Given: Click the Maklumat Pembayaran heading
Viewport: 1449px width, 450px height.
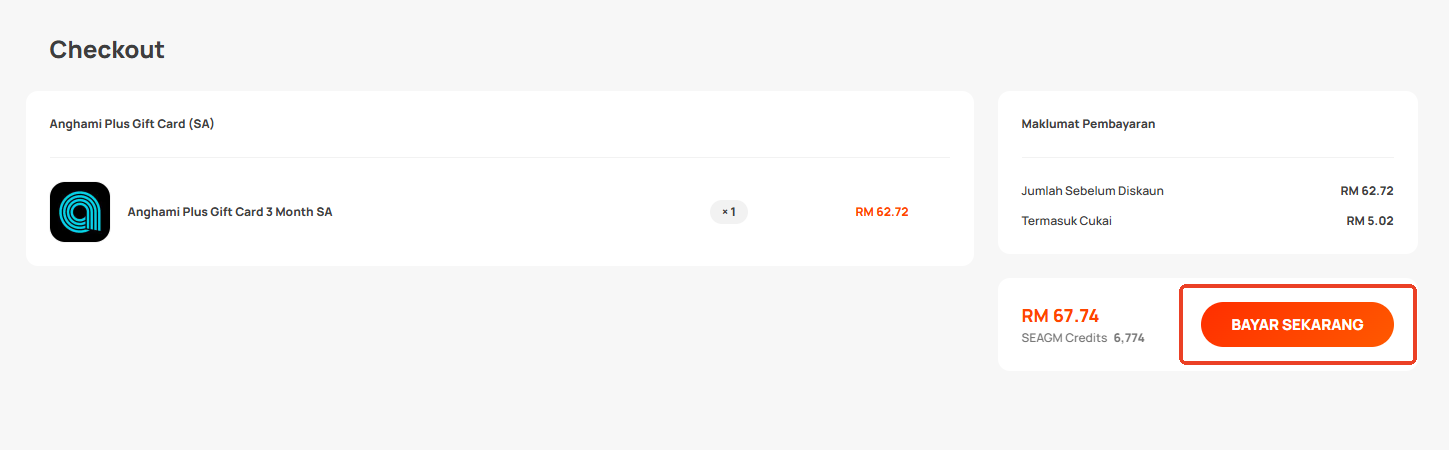Looking at the screenshot, I should [x=1088, y=124].
